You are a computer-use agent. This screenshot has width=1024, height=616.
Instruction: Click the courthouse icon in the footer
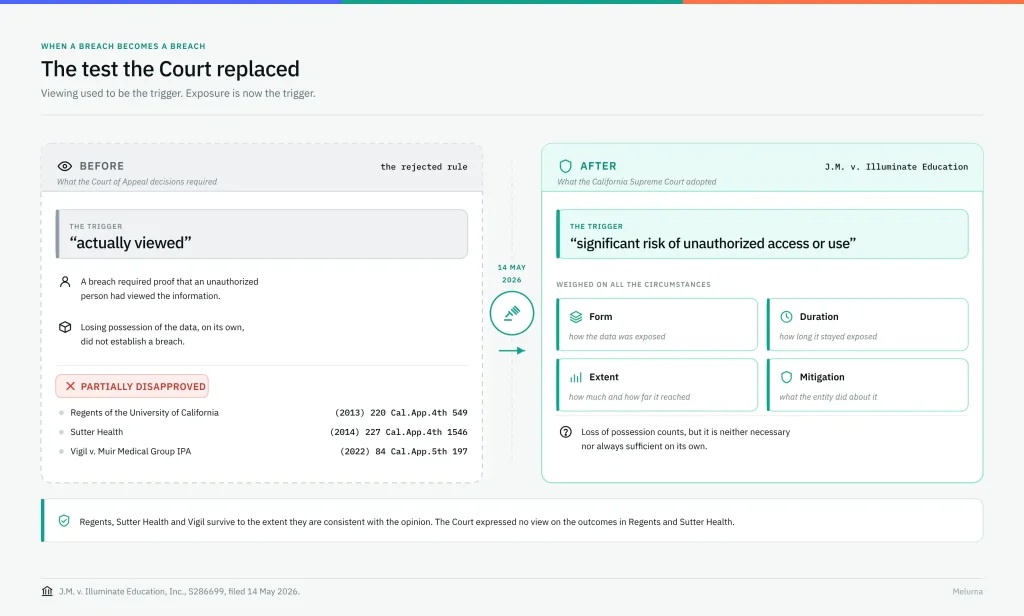[47, 591]
